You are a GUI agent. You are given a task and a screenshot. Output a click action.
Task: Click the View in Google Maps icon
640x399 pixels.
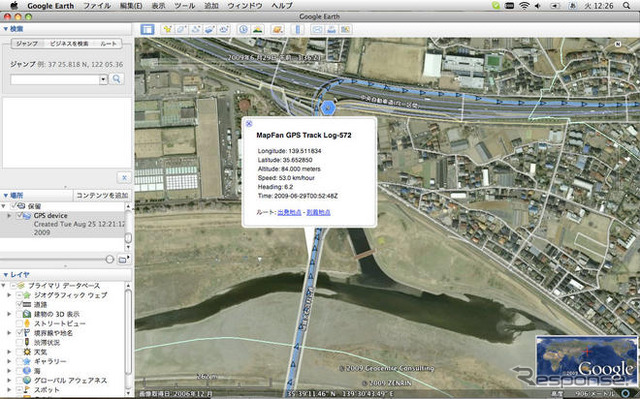(346, 29)
